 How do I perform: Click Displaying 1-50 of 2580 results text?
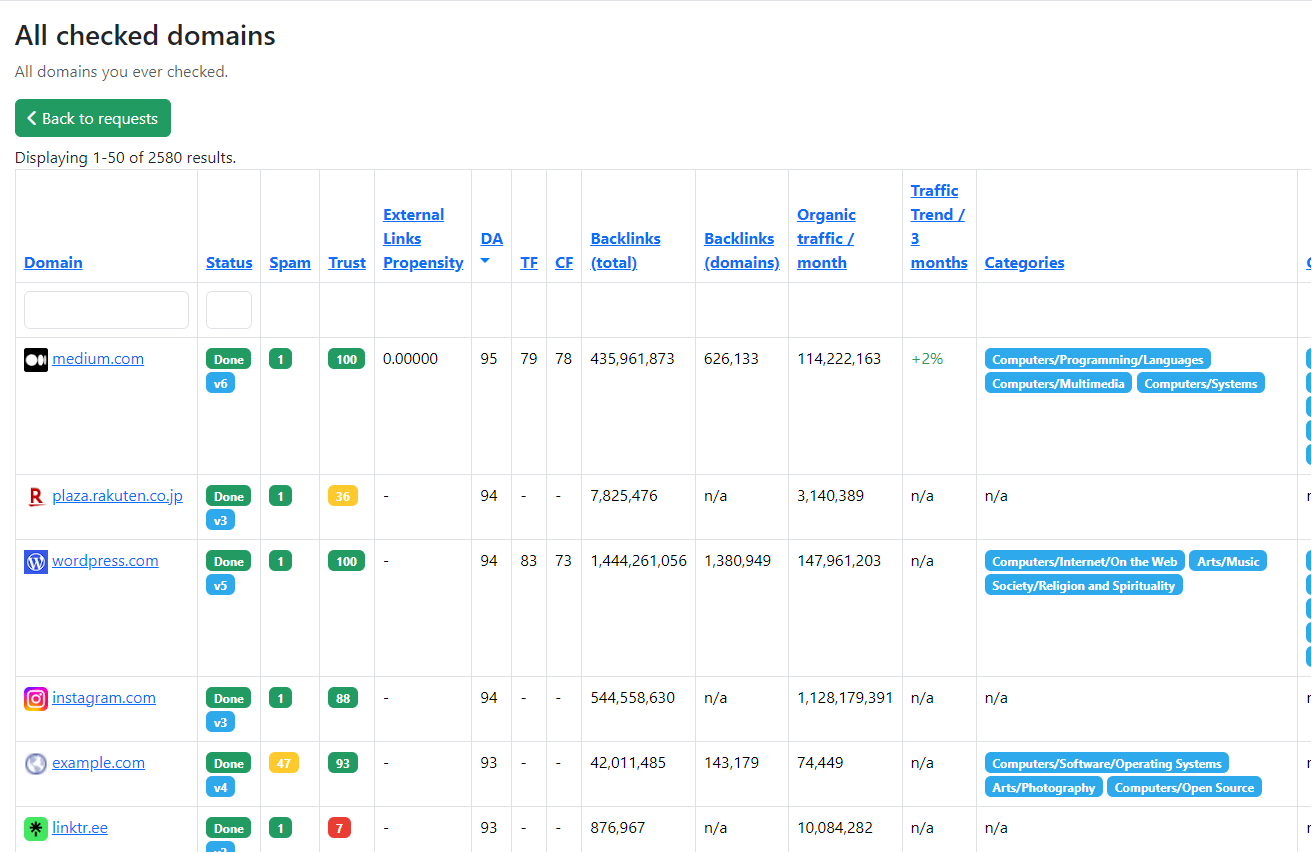(x=125, y=157)
